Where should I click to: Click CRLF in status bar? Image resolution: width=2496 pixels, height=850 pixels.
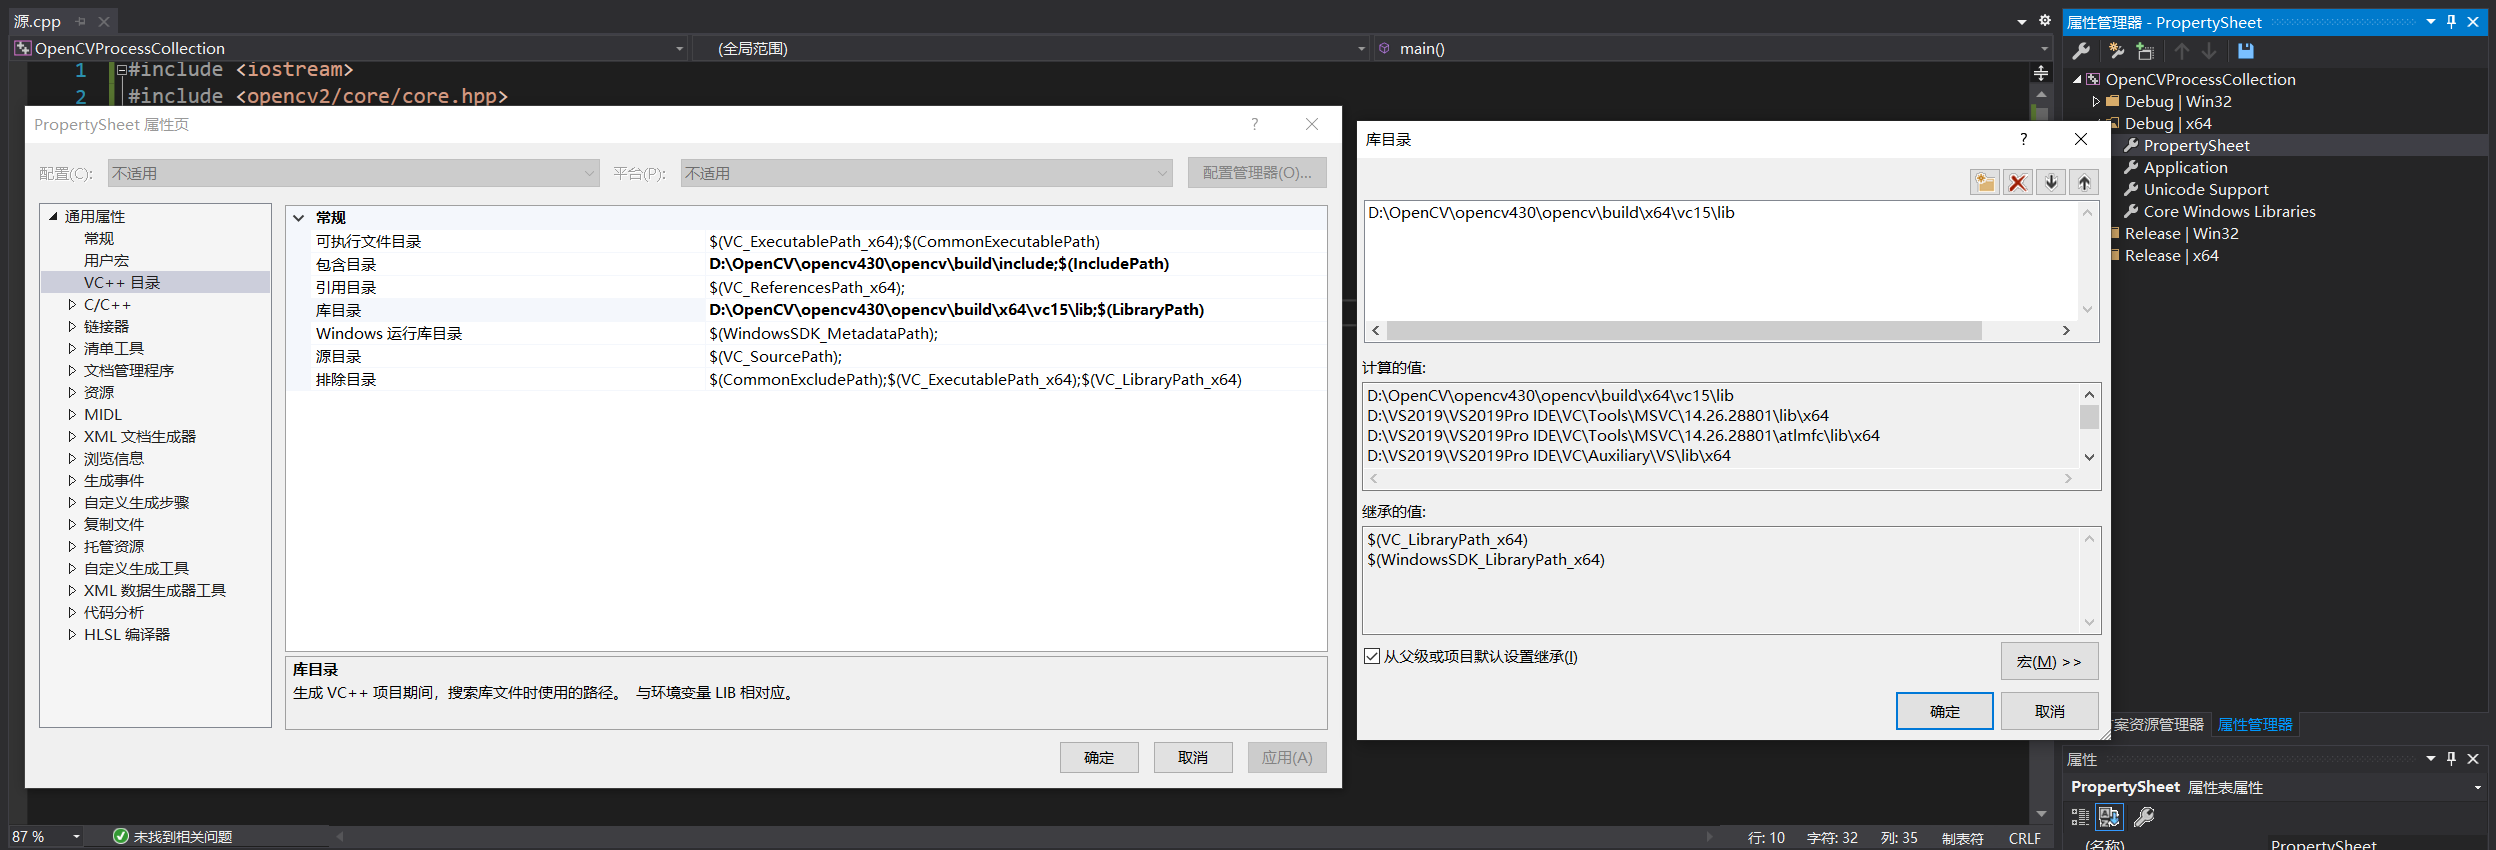pyautogui.click(x=2024, y=838)
